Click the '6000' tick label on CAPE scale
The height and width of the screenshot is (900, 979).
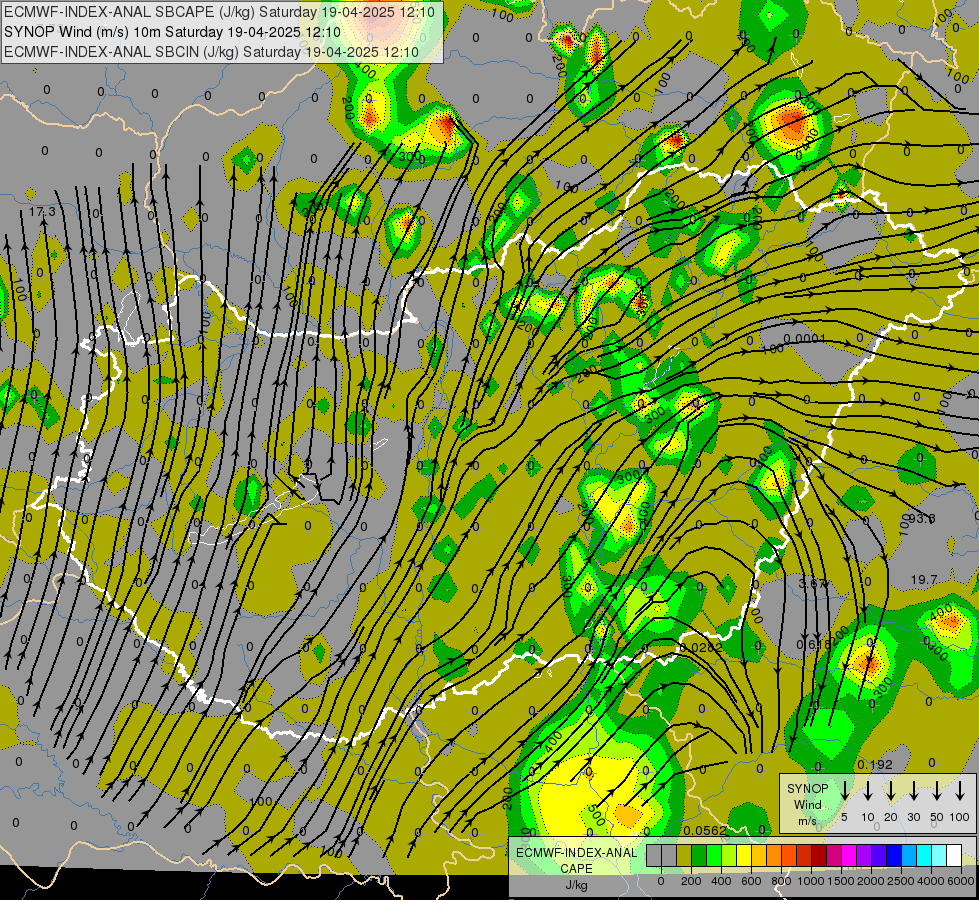[x=962, y=881]
